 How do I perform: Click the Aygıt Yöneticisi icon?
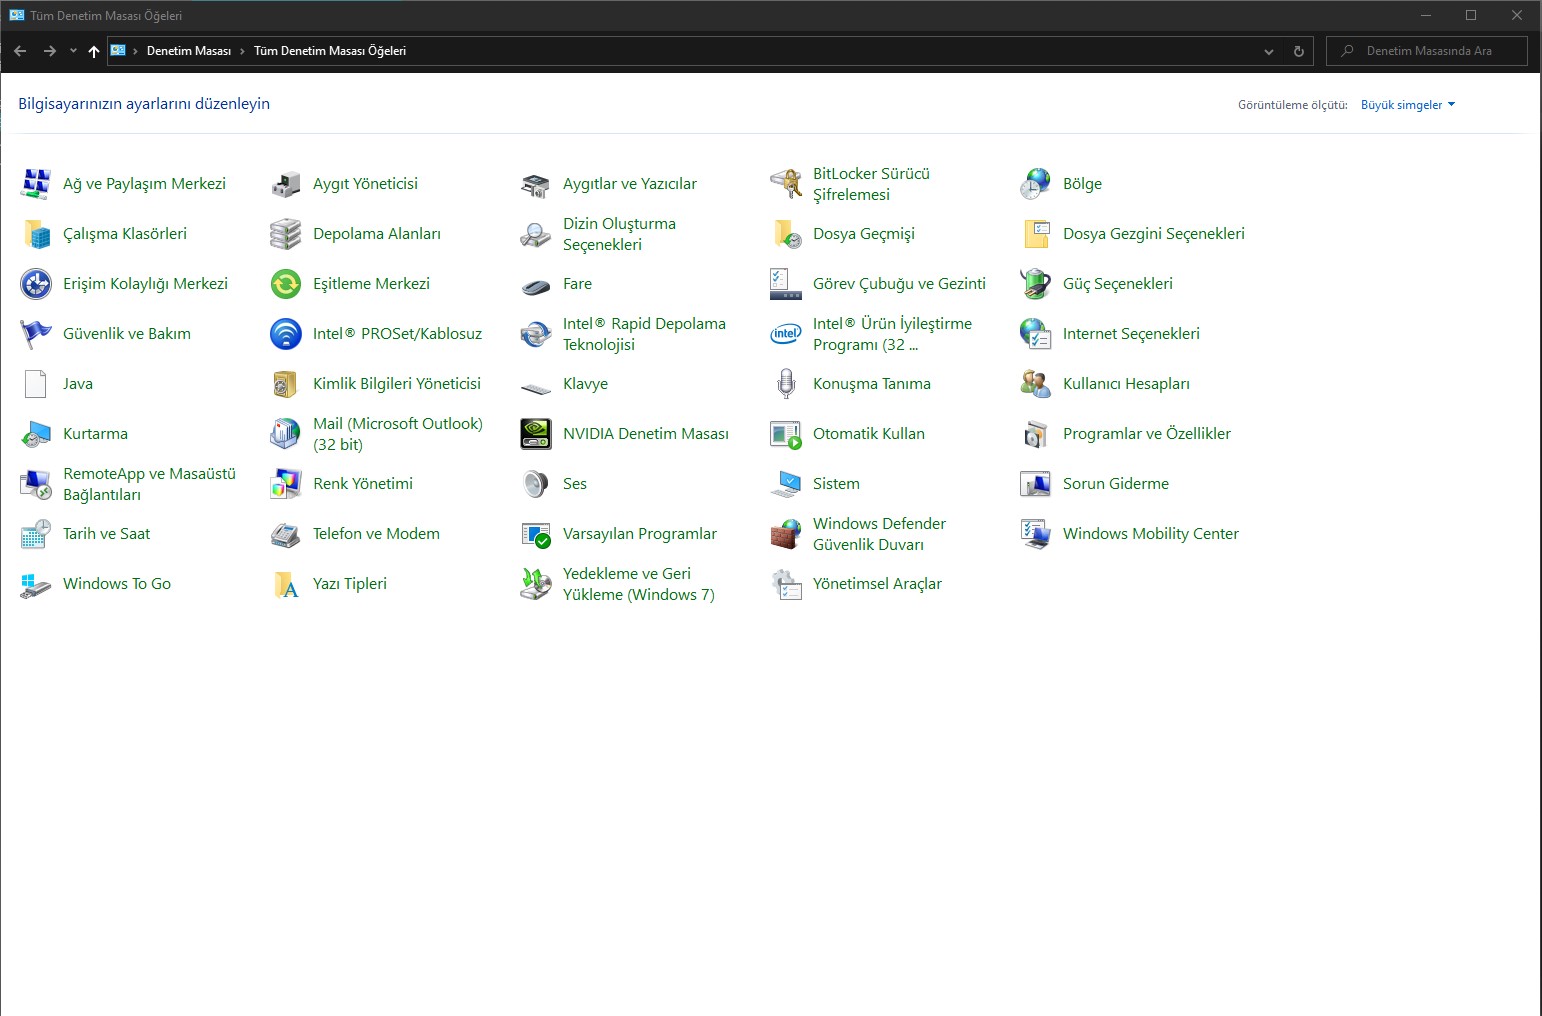click(x=286, y=184)
